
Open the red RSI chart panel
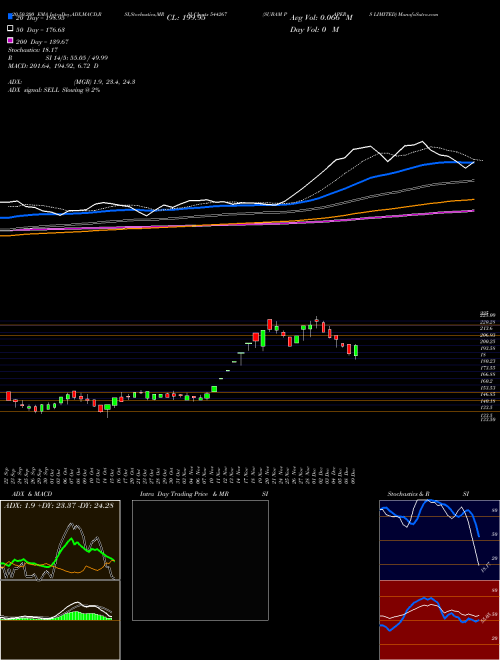coord(439,620)
